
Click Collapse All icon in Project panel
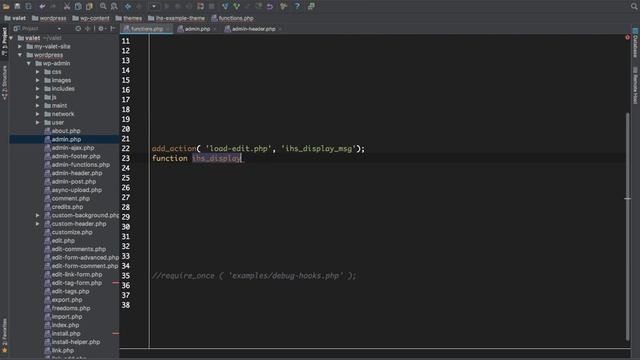88,29
